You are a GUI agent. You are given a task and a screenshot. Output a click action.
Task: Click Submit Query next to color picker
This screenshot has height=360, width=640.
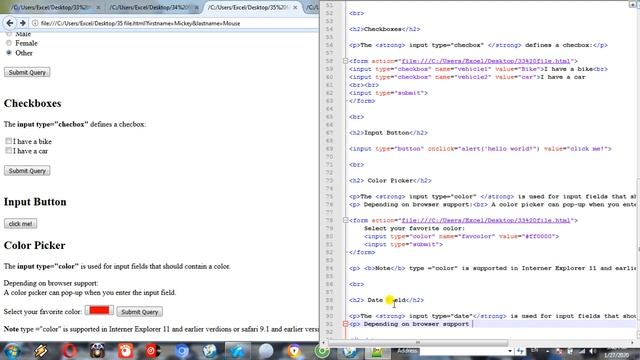click(140, 312)
